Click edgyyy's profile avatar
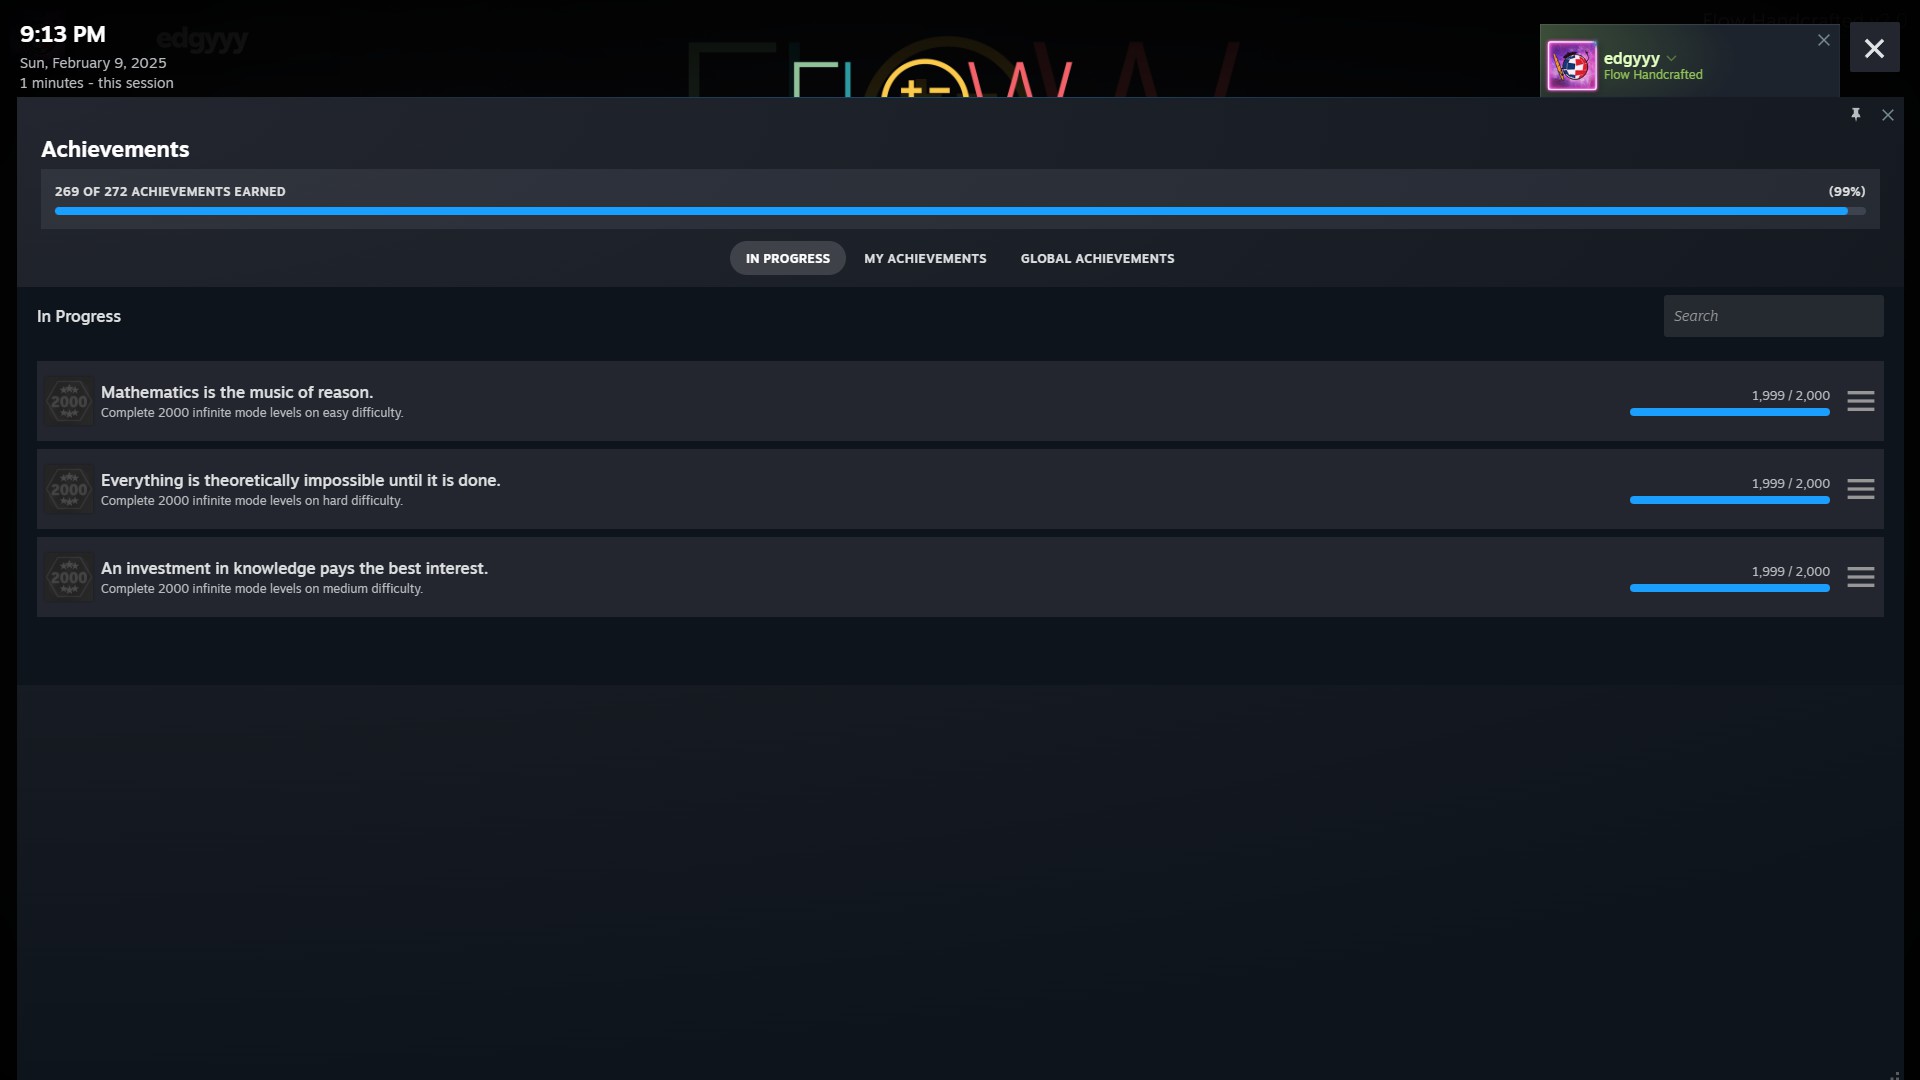The image size is (1920, 1080). [x=1571, y=66]
